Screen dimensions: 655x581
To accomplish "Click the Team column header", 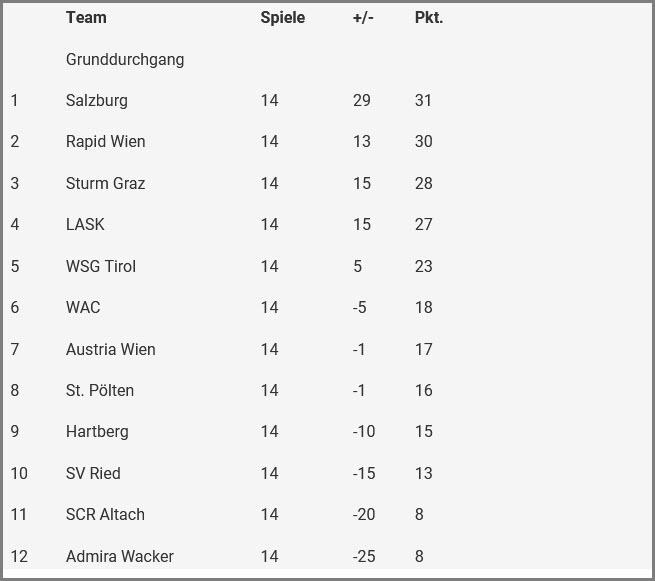I will (x=86, y=17).
